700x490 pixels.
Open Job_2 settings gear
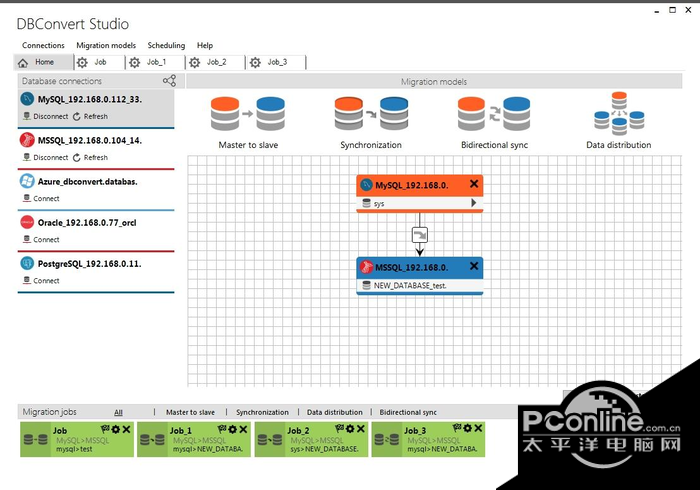click(350, 429)
